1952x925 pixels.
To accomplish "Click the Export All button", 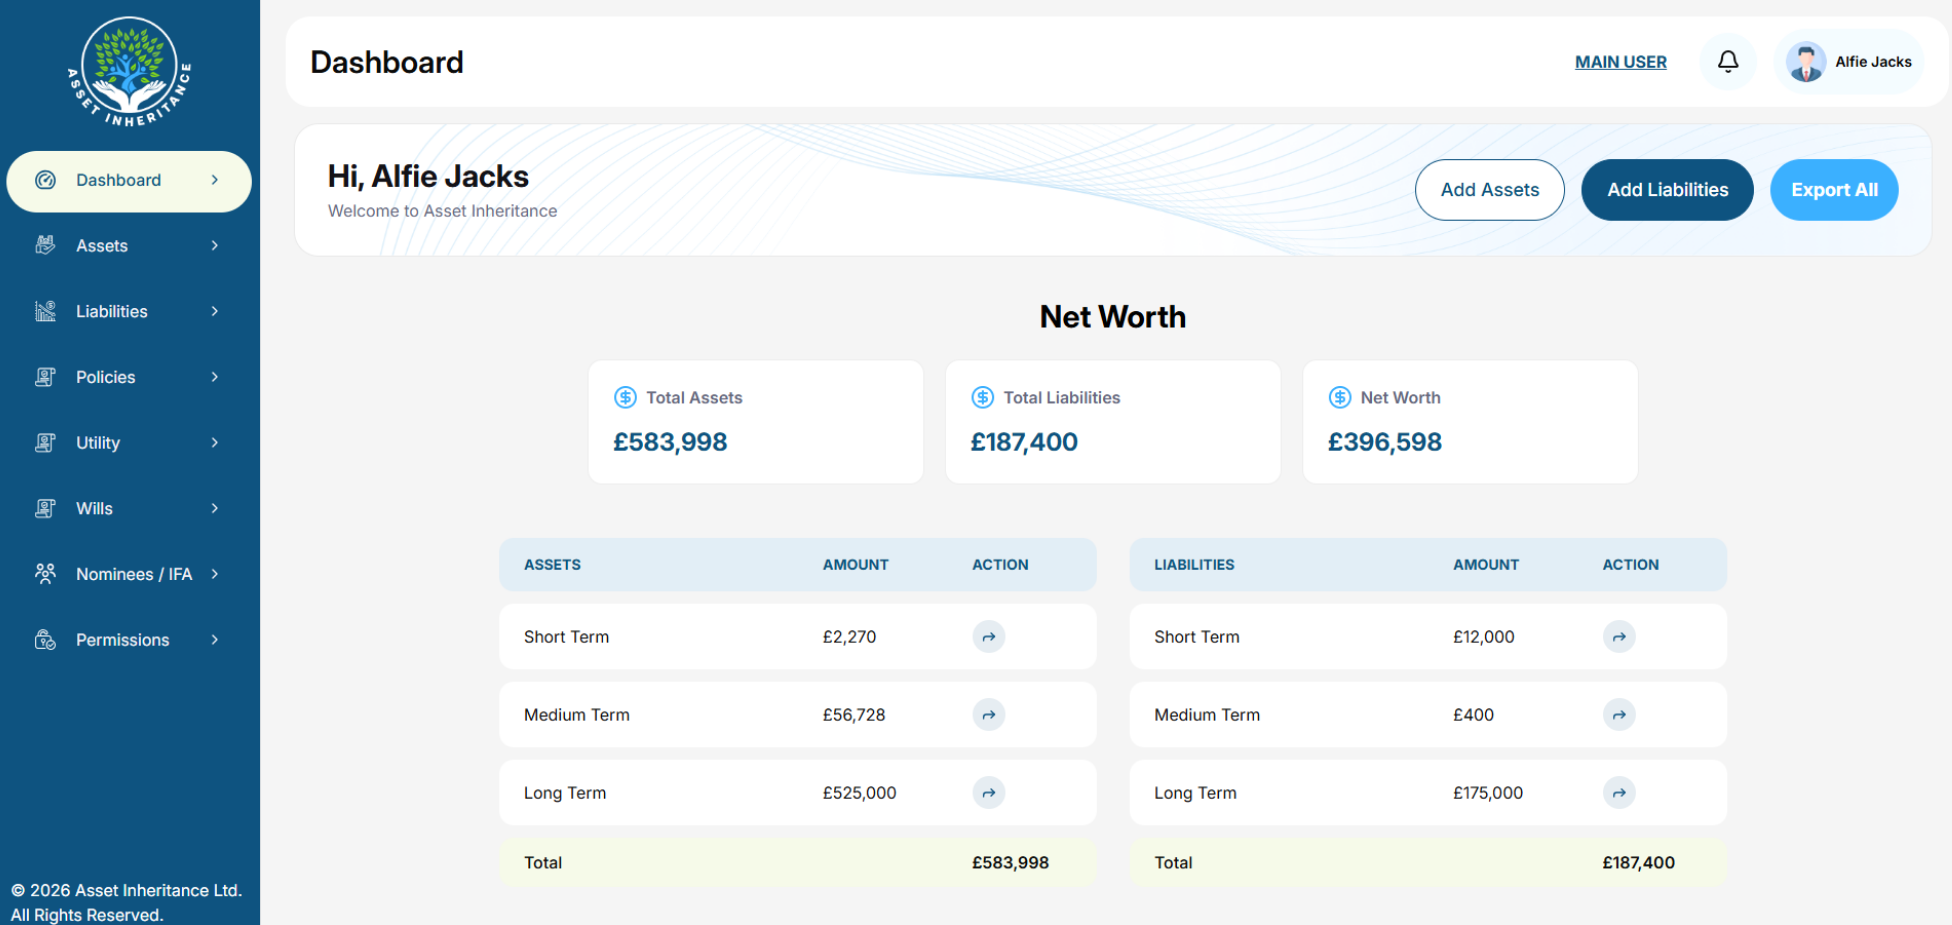I will [x=1833, y=190].
